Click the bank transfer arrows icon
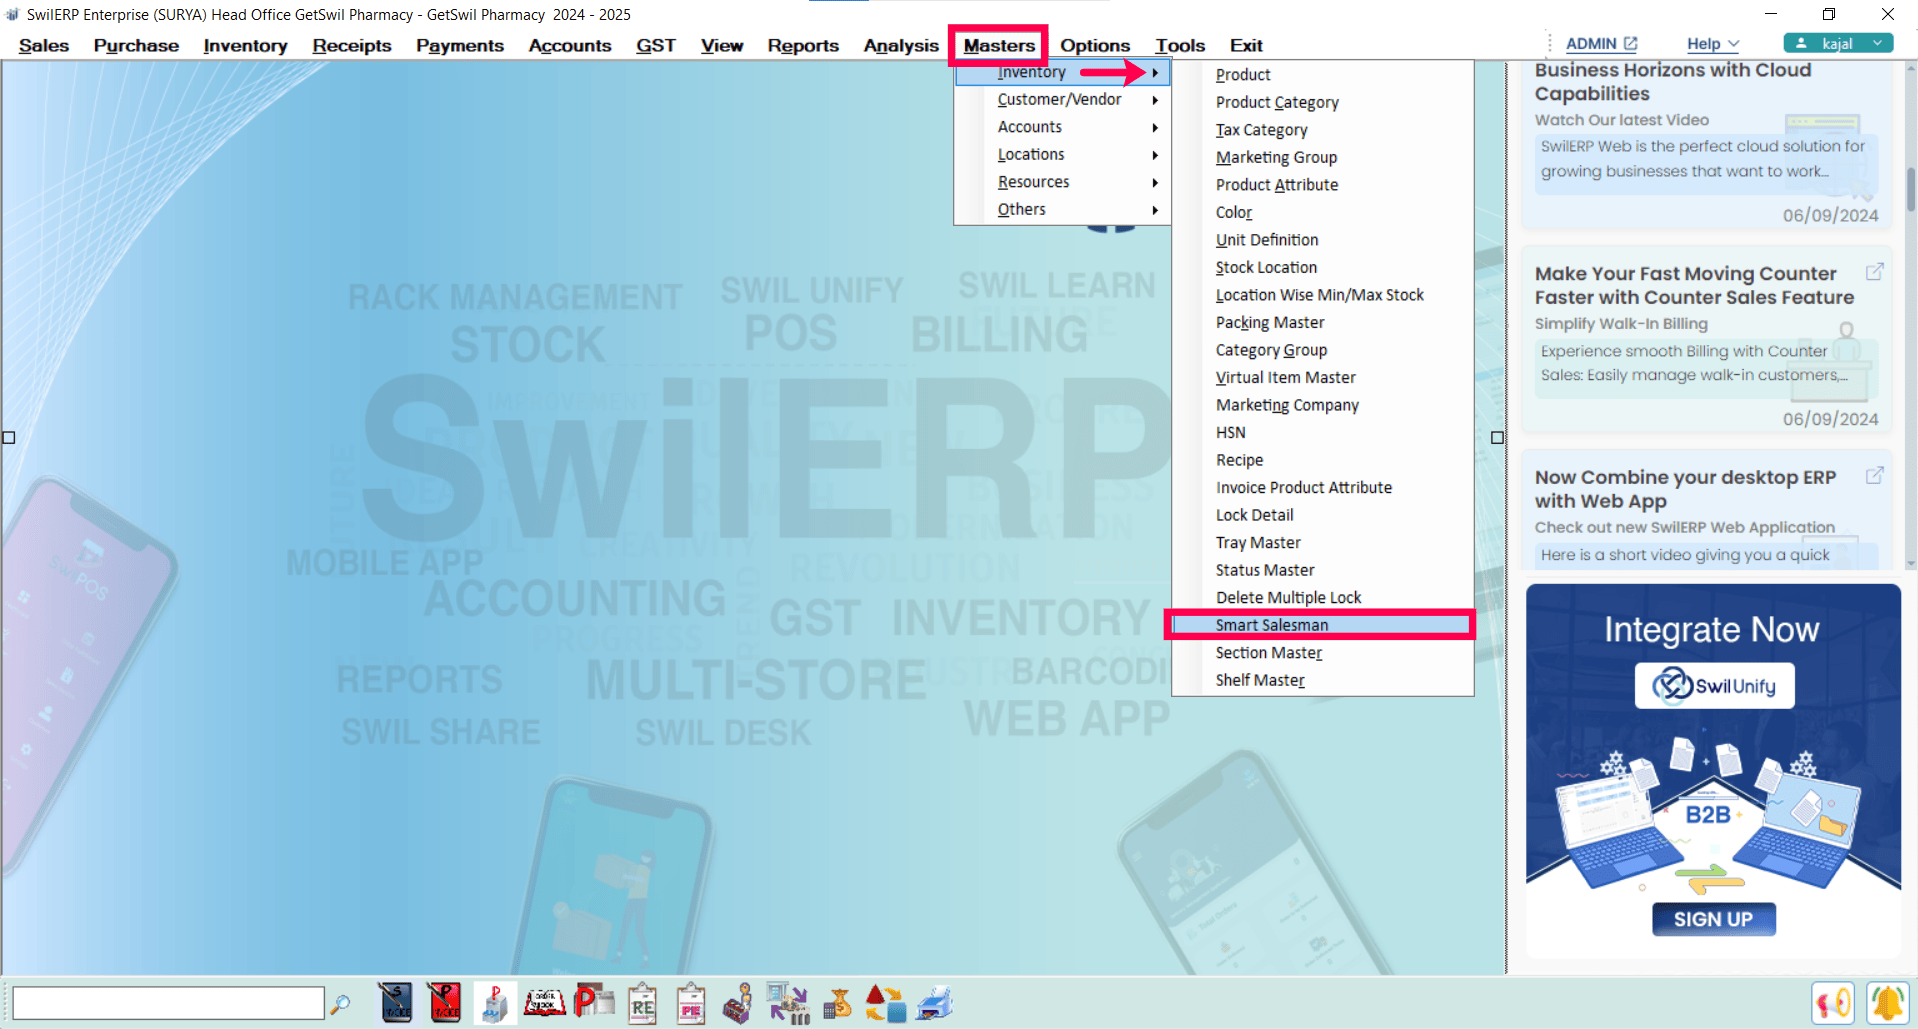This screenshot has width=1918, height=1029. tap(788, 1003)
